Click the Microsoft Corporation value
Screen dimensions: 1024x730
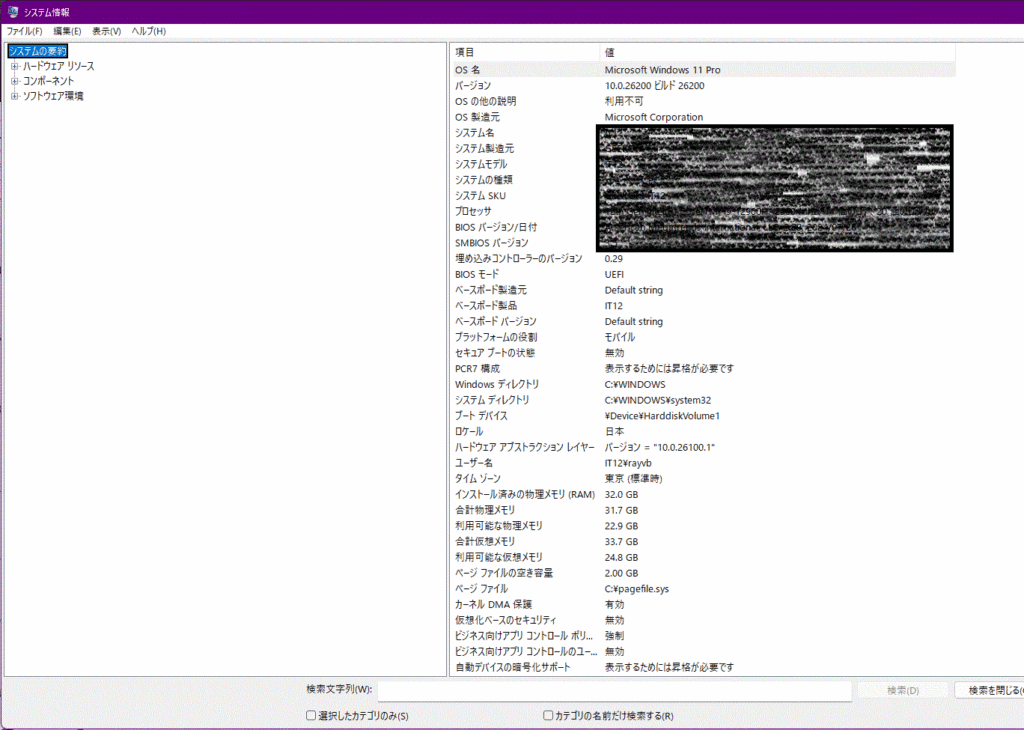[654, 117]
